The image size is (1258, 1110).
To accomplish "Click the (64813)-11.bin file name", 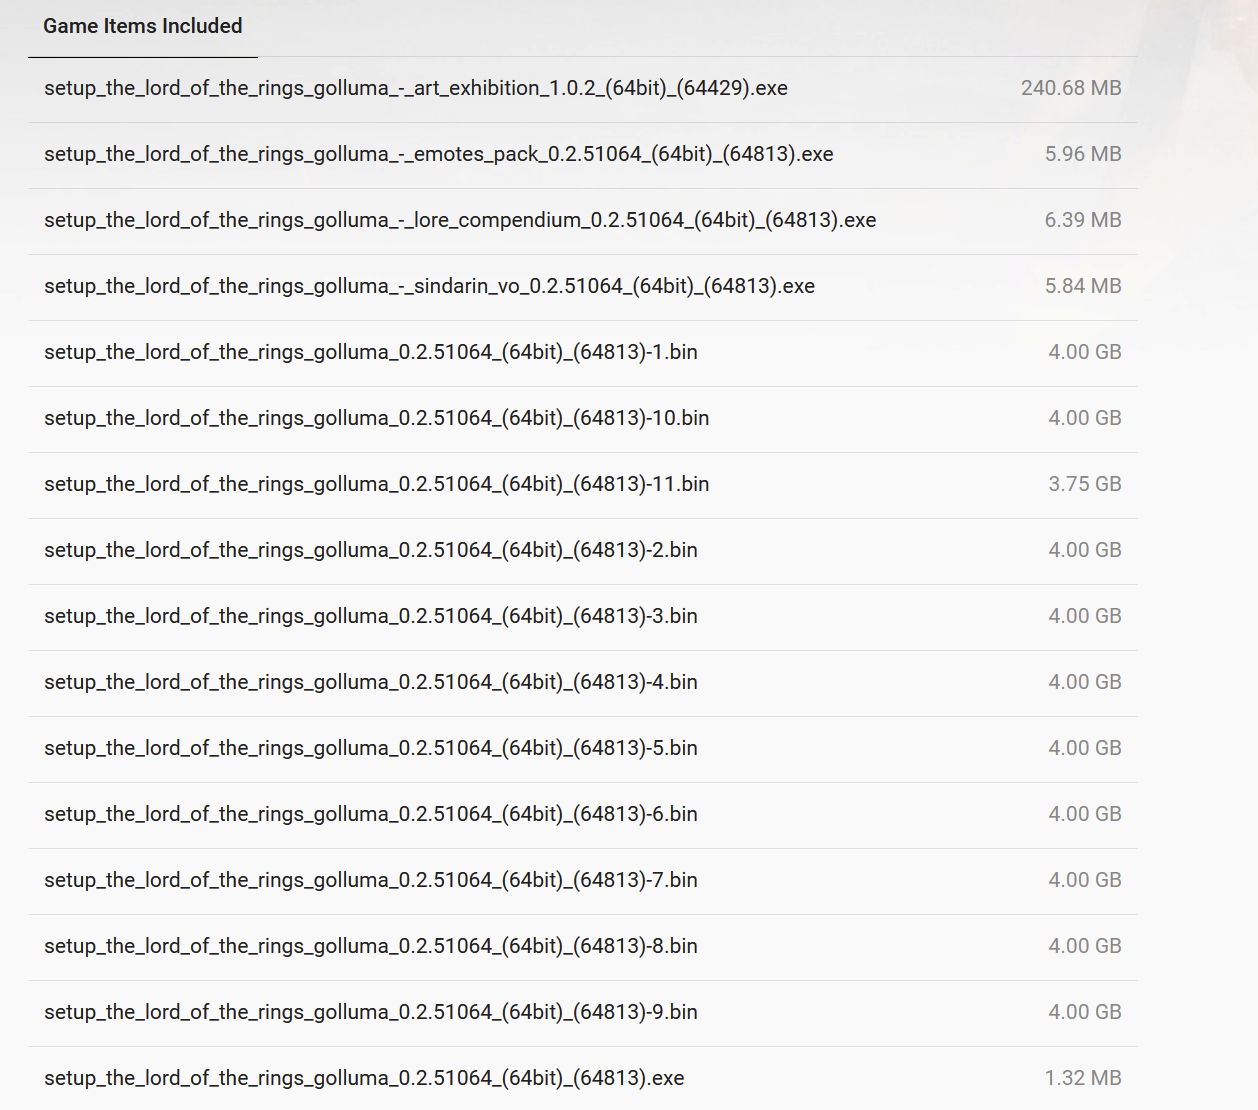I will click(377, 484).
